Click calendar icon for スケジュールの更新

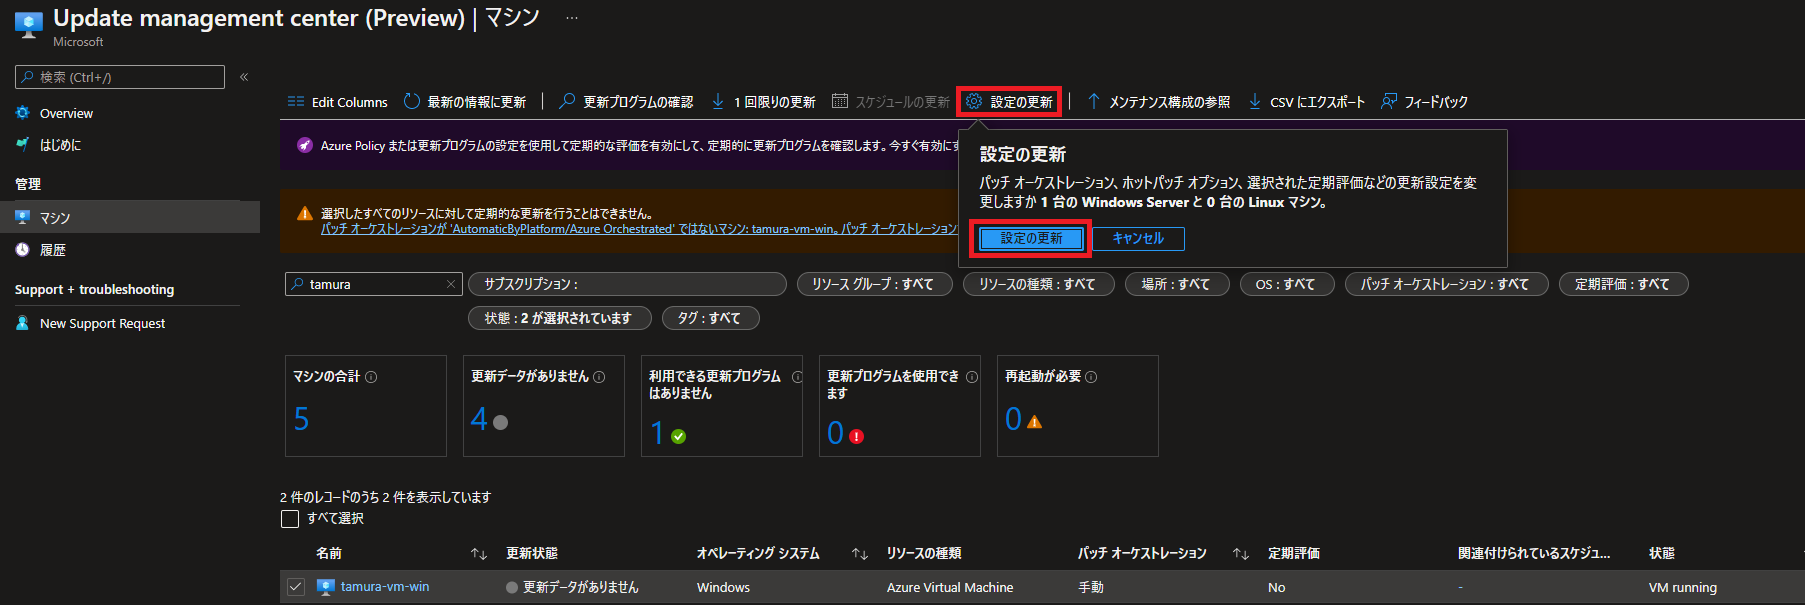[x=840, y=101]
